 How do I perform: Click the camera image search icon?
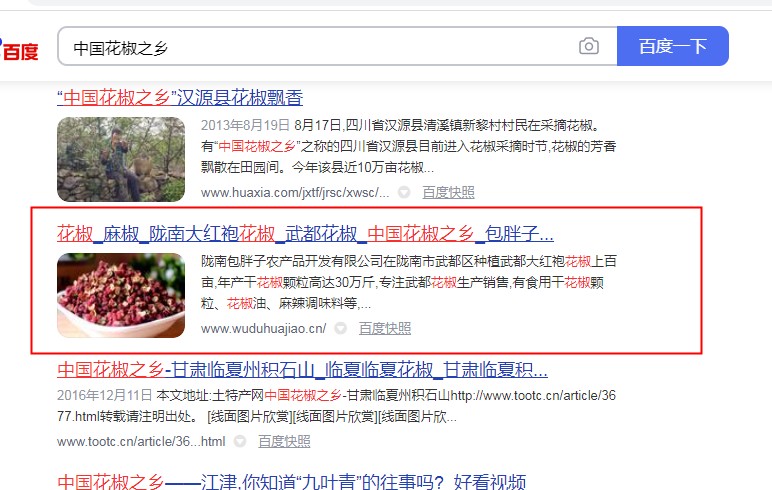tap(588, 46)
